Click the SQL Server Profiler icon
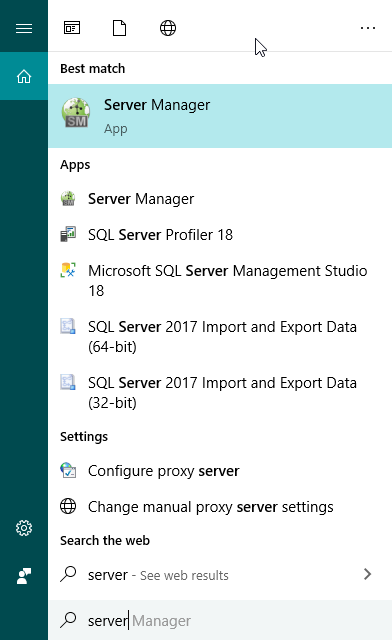The width and height of the screenshot is (392, 640). tap(68, 234)
